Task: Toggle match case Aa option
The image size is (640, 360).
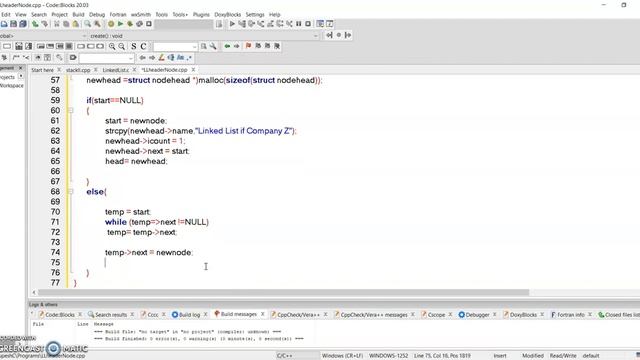Action: point(180,58)
